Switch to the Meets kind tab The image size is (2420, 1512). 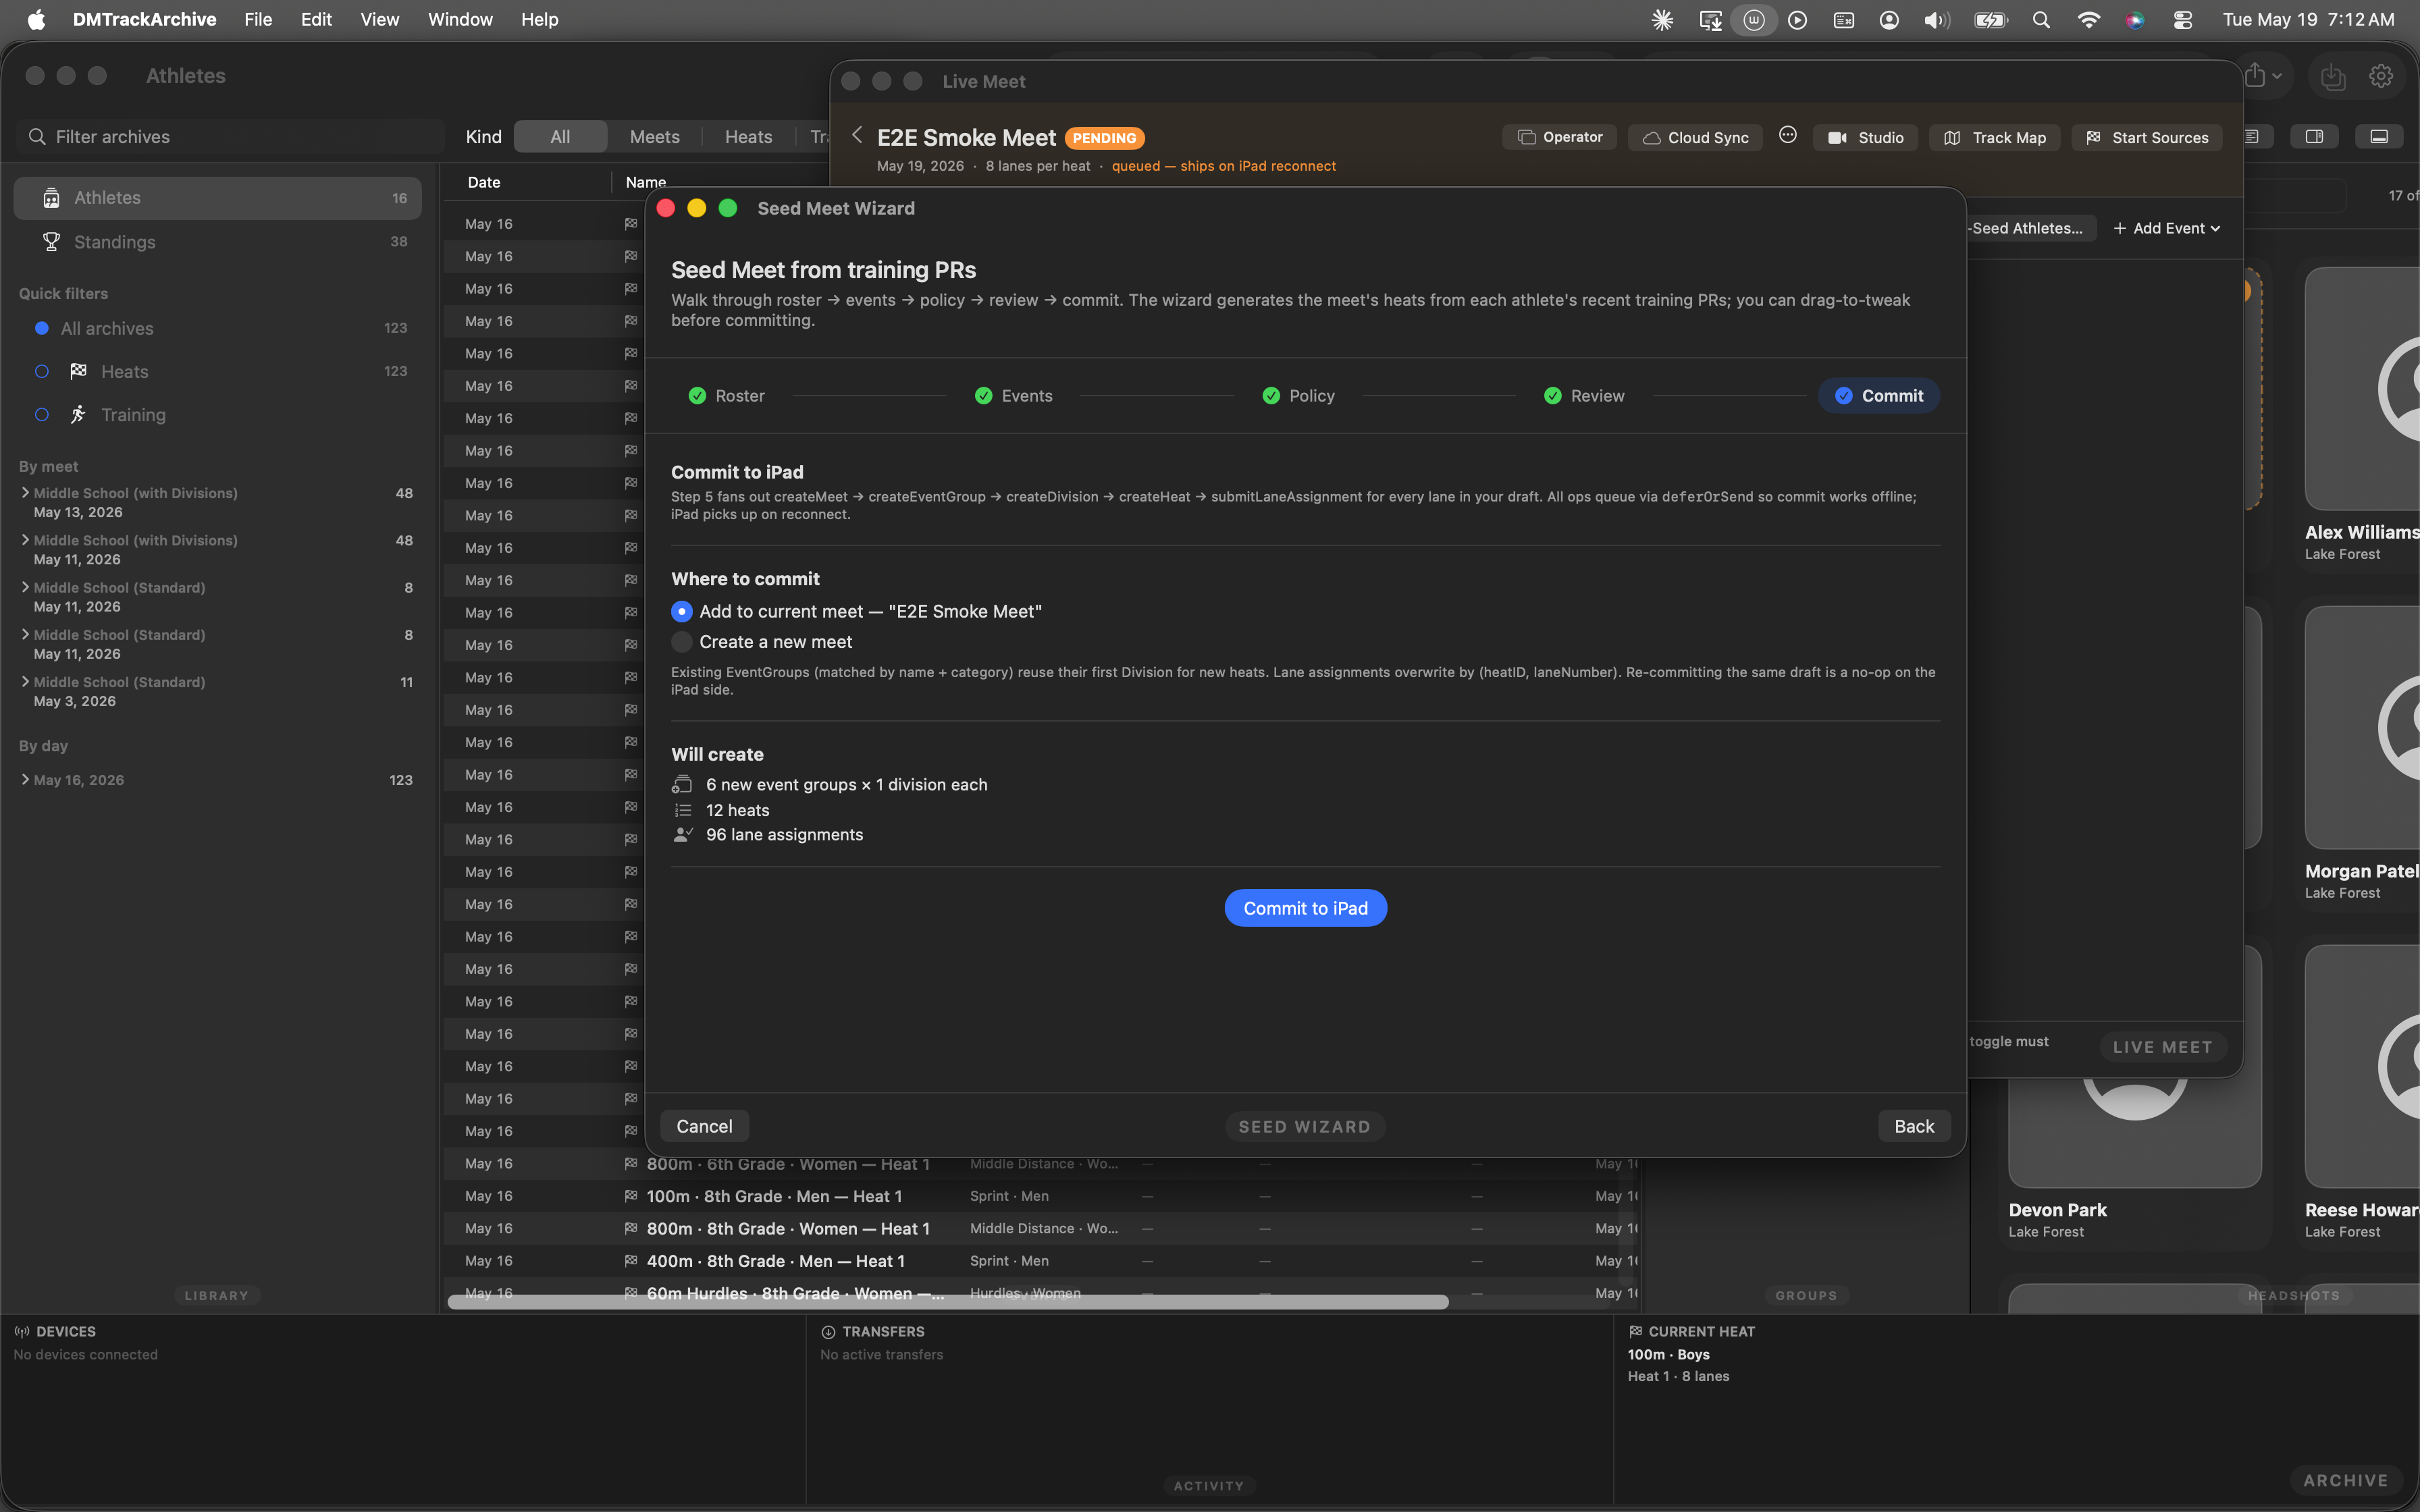click(x=654, y=137)
